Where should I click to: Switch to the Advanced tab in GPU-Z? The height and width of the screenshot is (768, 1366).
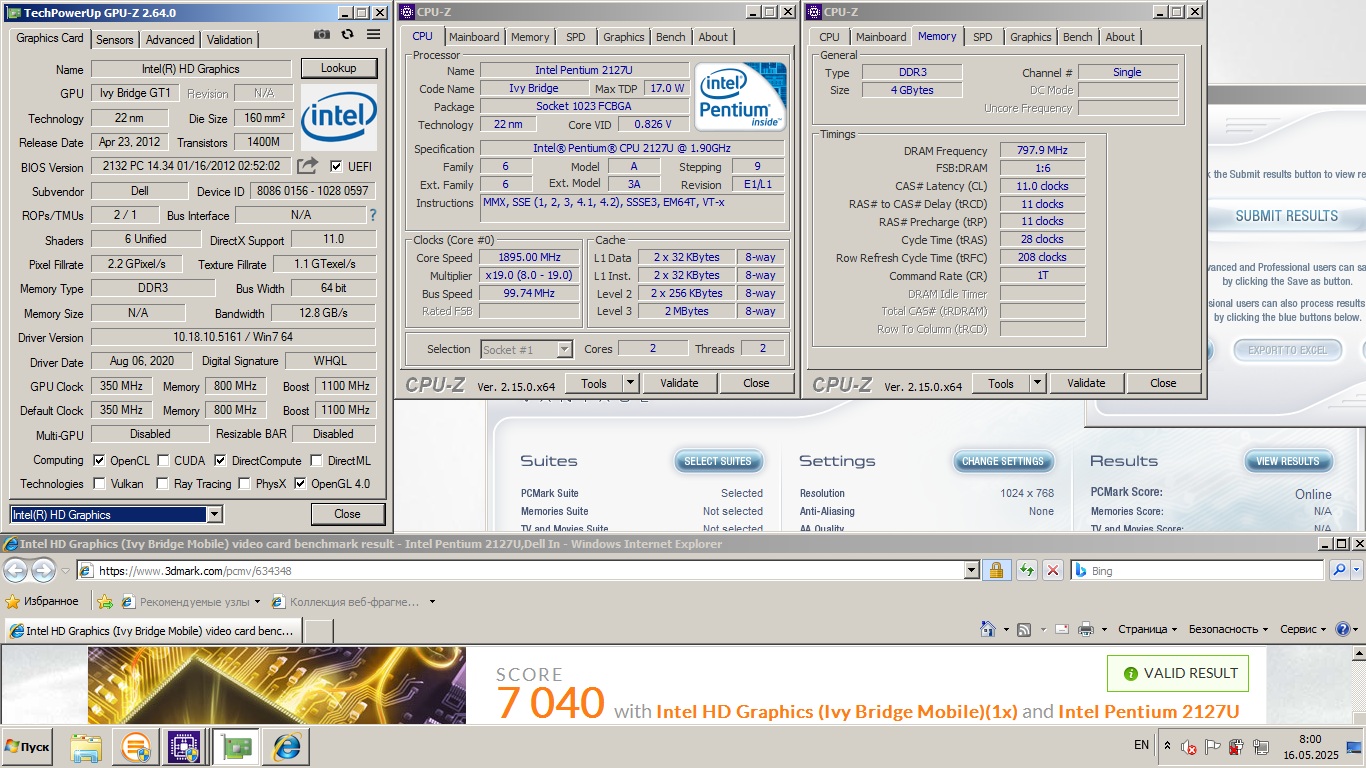(x=170, y=40)
